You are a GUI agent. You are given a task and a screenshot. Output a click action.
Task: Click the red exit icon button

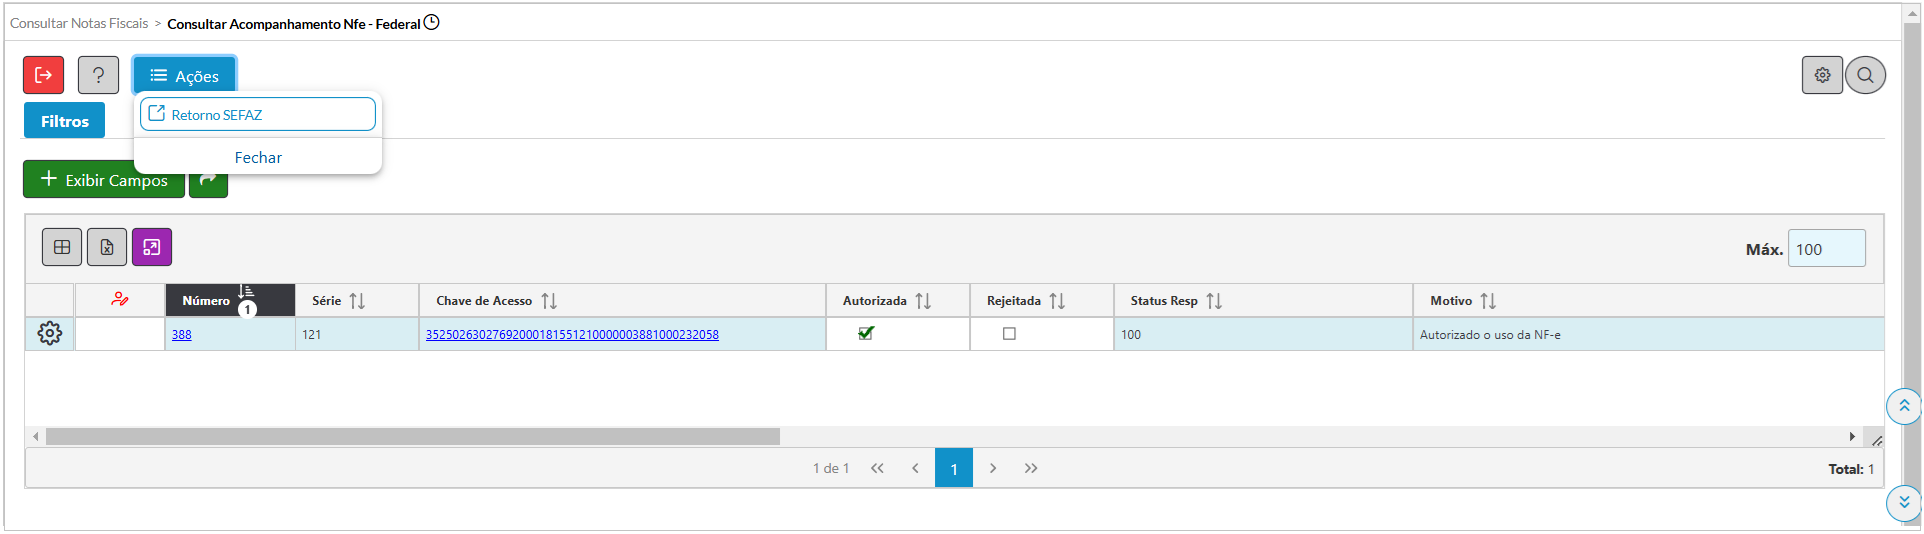tap(43, 75)
